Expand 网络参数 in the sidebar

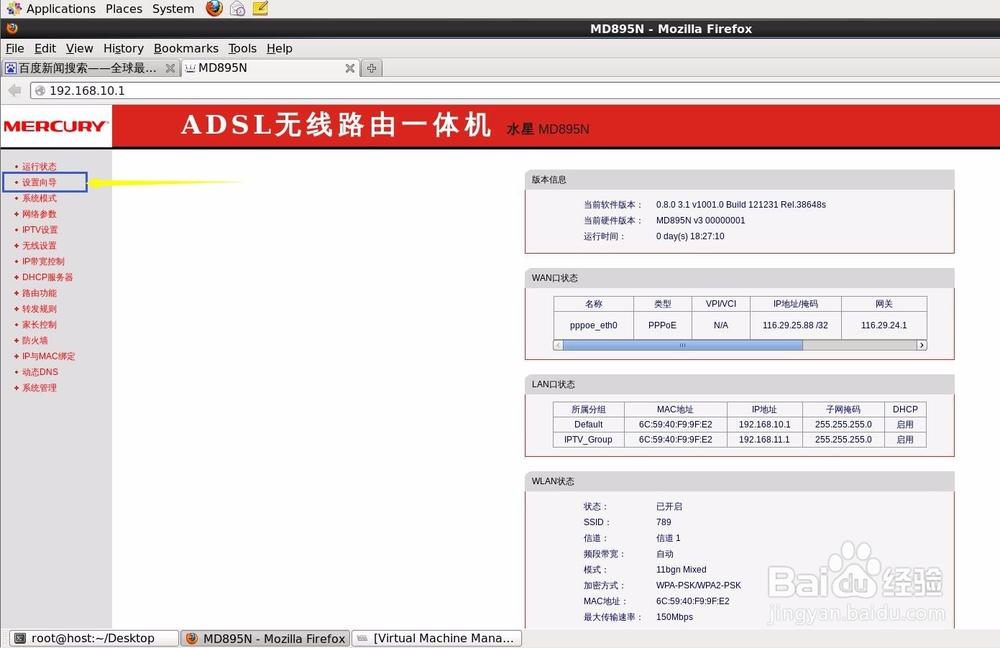[39, 214]
